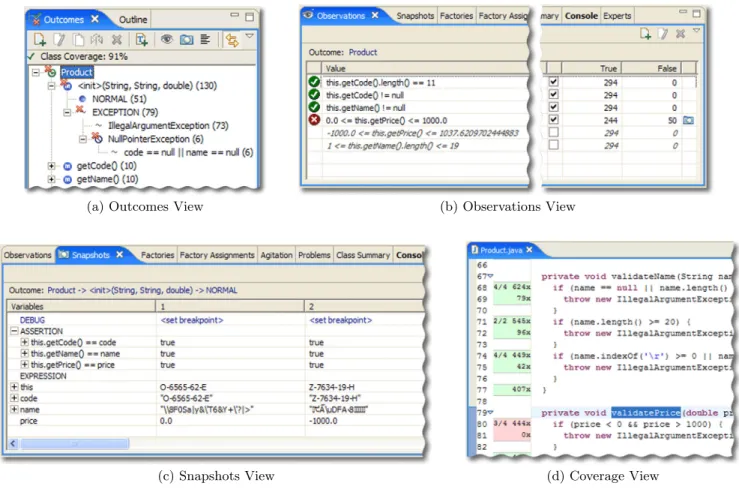Click the Product outcome link in Observations view
The height and width of the screenshot is (489, 739).
point(362,52)
